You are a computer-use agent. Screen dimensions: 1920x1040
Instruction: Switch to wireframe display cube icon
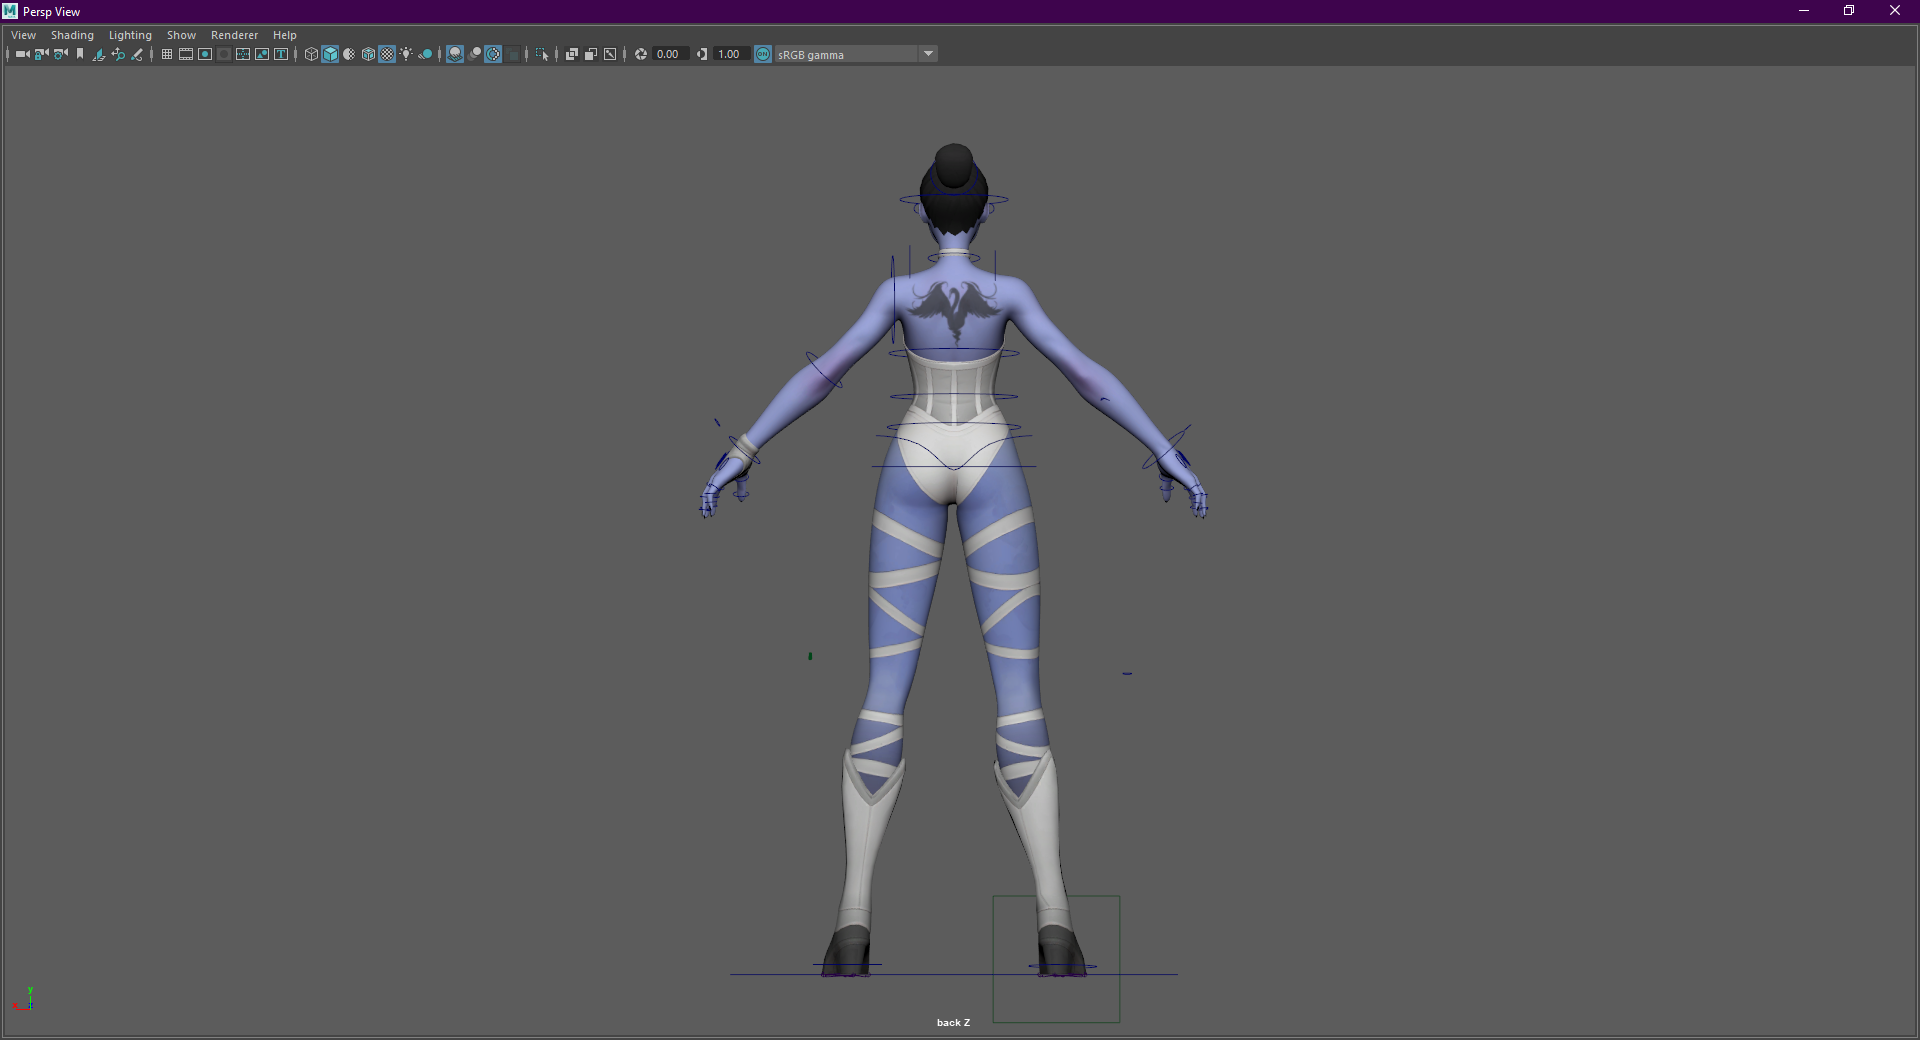pos(311,54)
